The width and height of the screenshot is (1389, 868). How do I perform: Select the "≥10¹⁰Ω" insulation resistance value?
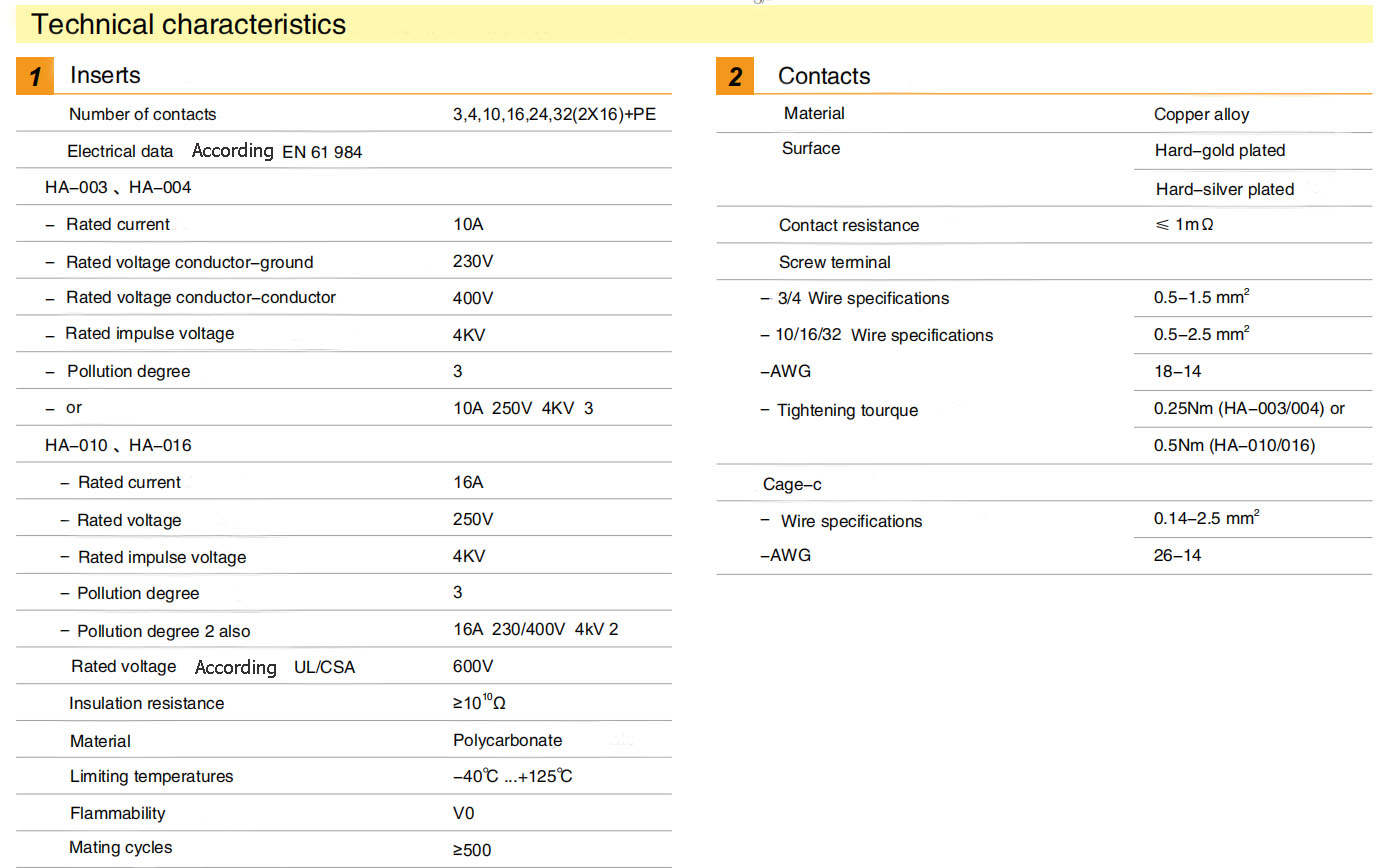[479, 702]
